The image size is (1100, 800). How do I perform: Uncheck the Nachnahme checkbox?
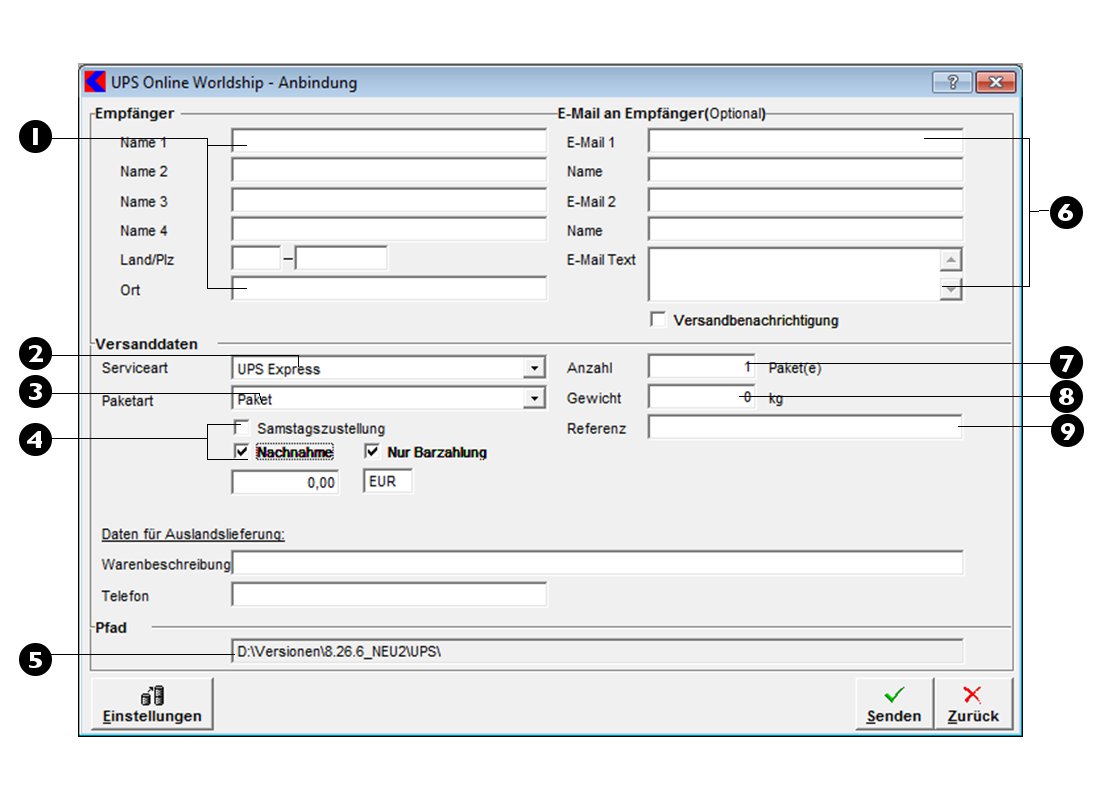pyautogui.click(x=241, y=451)
